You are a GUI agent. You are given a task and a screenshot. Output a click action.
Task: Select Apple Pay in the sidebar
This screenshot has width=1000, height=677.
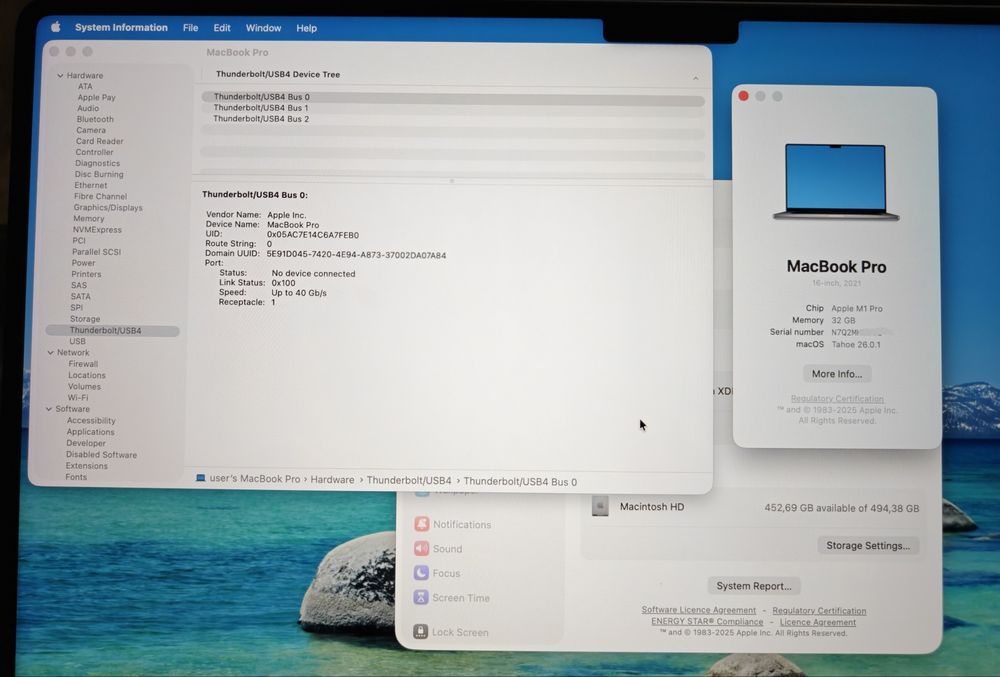(96, 97)
